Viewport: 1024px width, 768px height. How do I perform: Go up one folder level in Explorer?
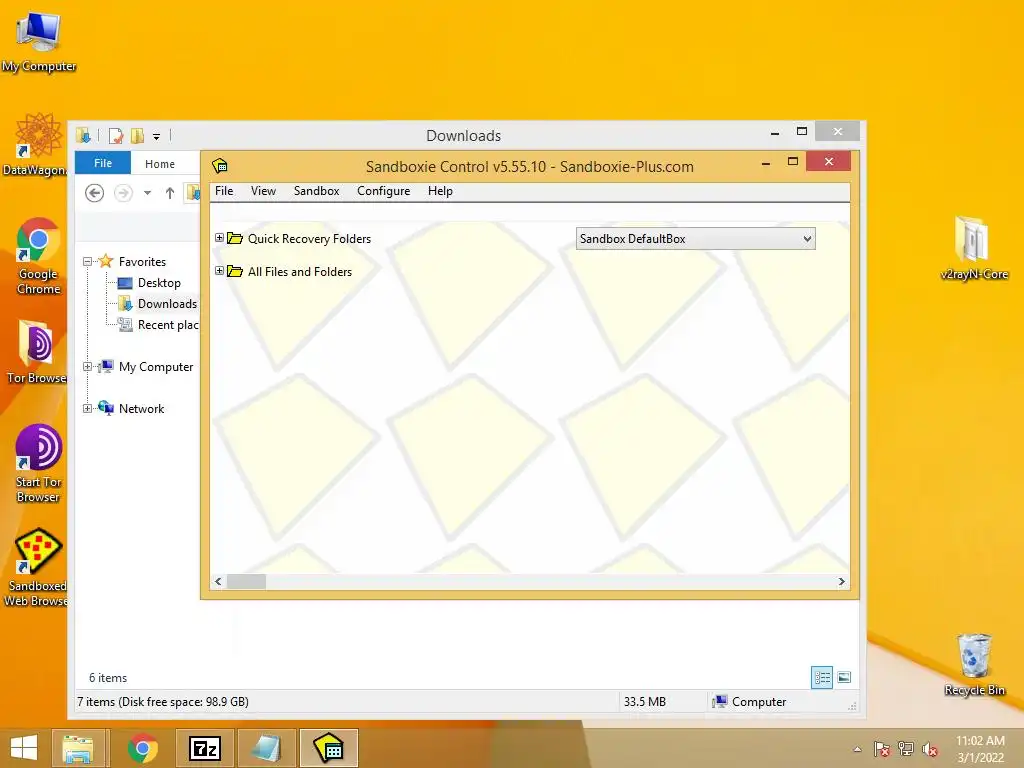click(x=170, y=193)
